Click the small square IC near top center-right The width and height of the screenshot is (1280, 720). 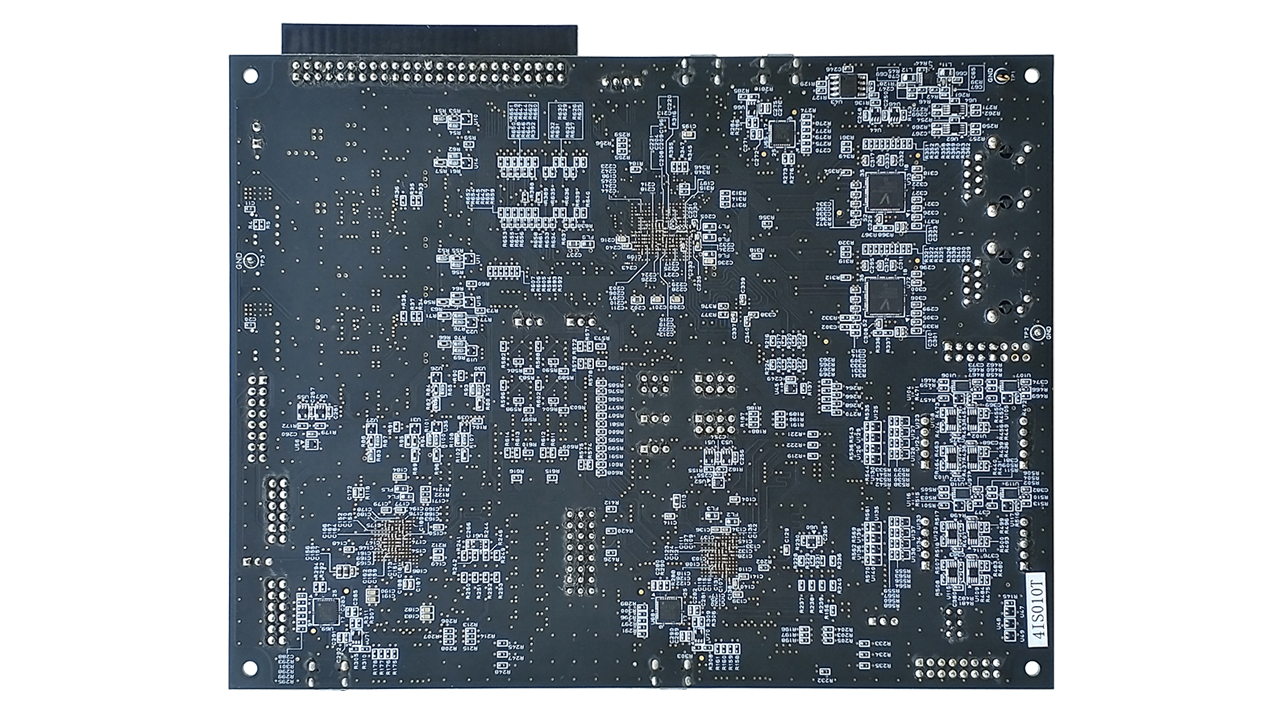[x=781, y=133]
